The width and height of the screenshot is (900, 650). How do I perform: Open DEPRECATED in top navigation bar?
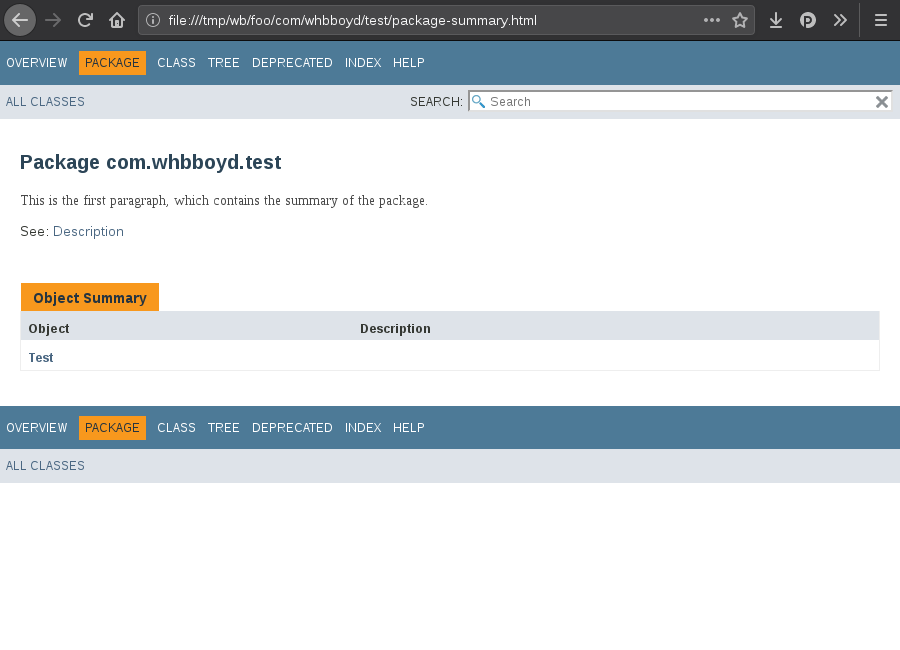(x=292, y=63)
